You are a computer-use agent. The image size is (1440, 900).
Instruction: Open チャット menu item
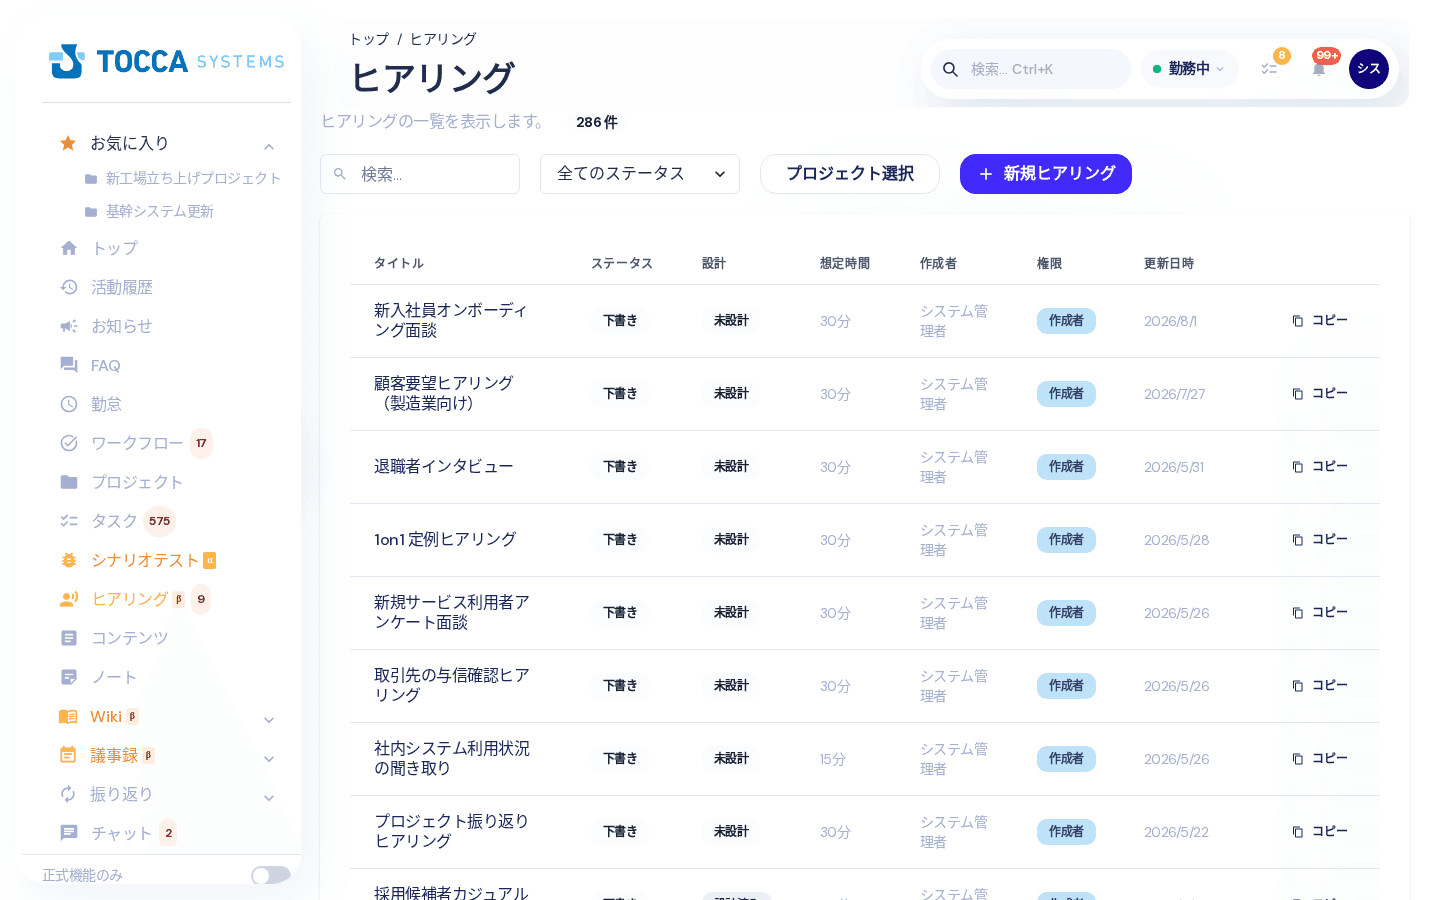click(x=121, y=833)
